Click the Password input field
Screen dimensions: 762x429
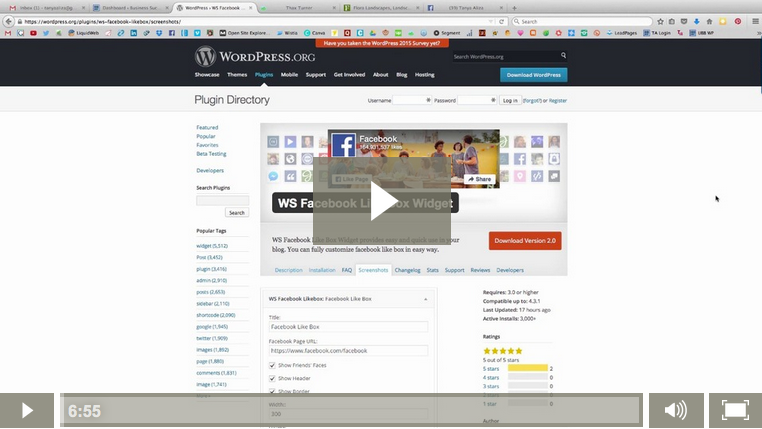[x=477, y=100]
